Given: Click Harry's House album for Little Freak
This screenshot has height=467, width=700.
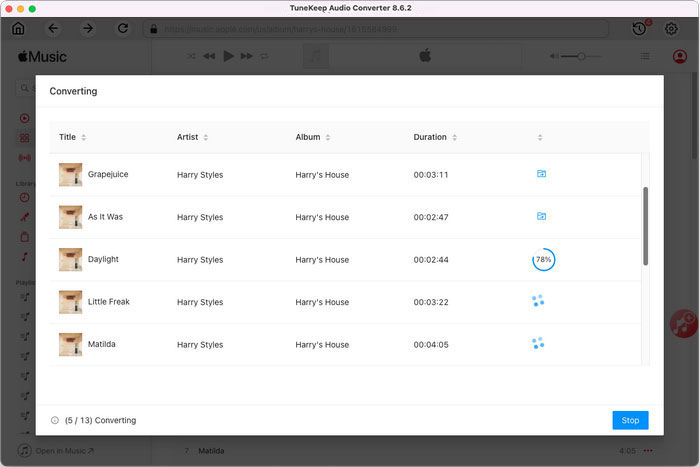Looking at the screenshot, I should pos(322,302).
